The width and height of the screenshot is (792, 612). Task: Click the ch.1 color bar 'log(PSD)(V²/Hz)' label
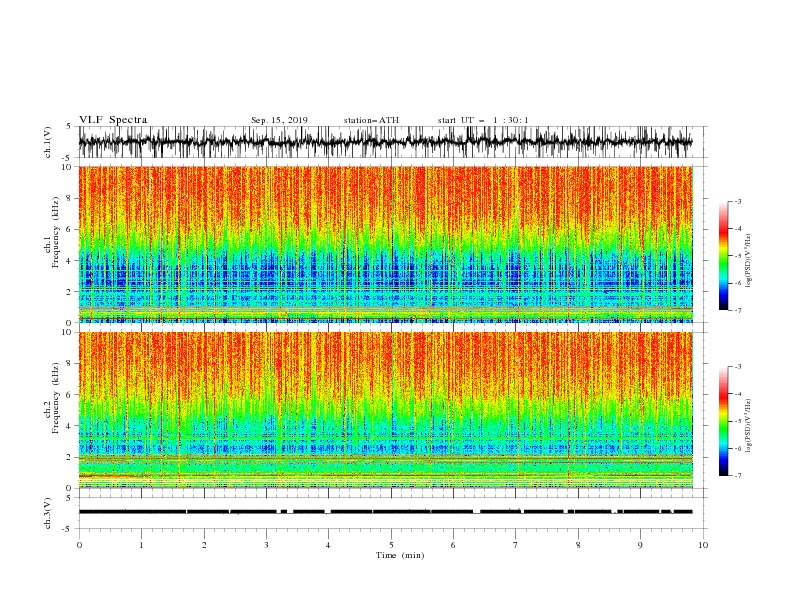click(749, 261)
